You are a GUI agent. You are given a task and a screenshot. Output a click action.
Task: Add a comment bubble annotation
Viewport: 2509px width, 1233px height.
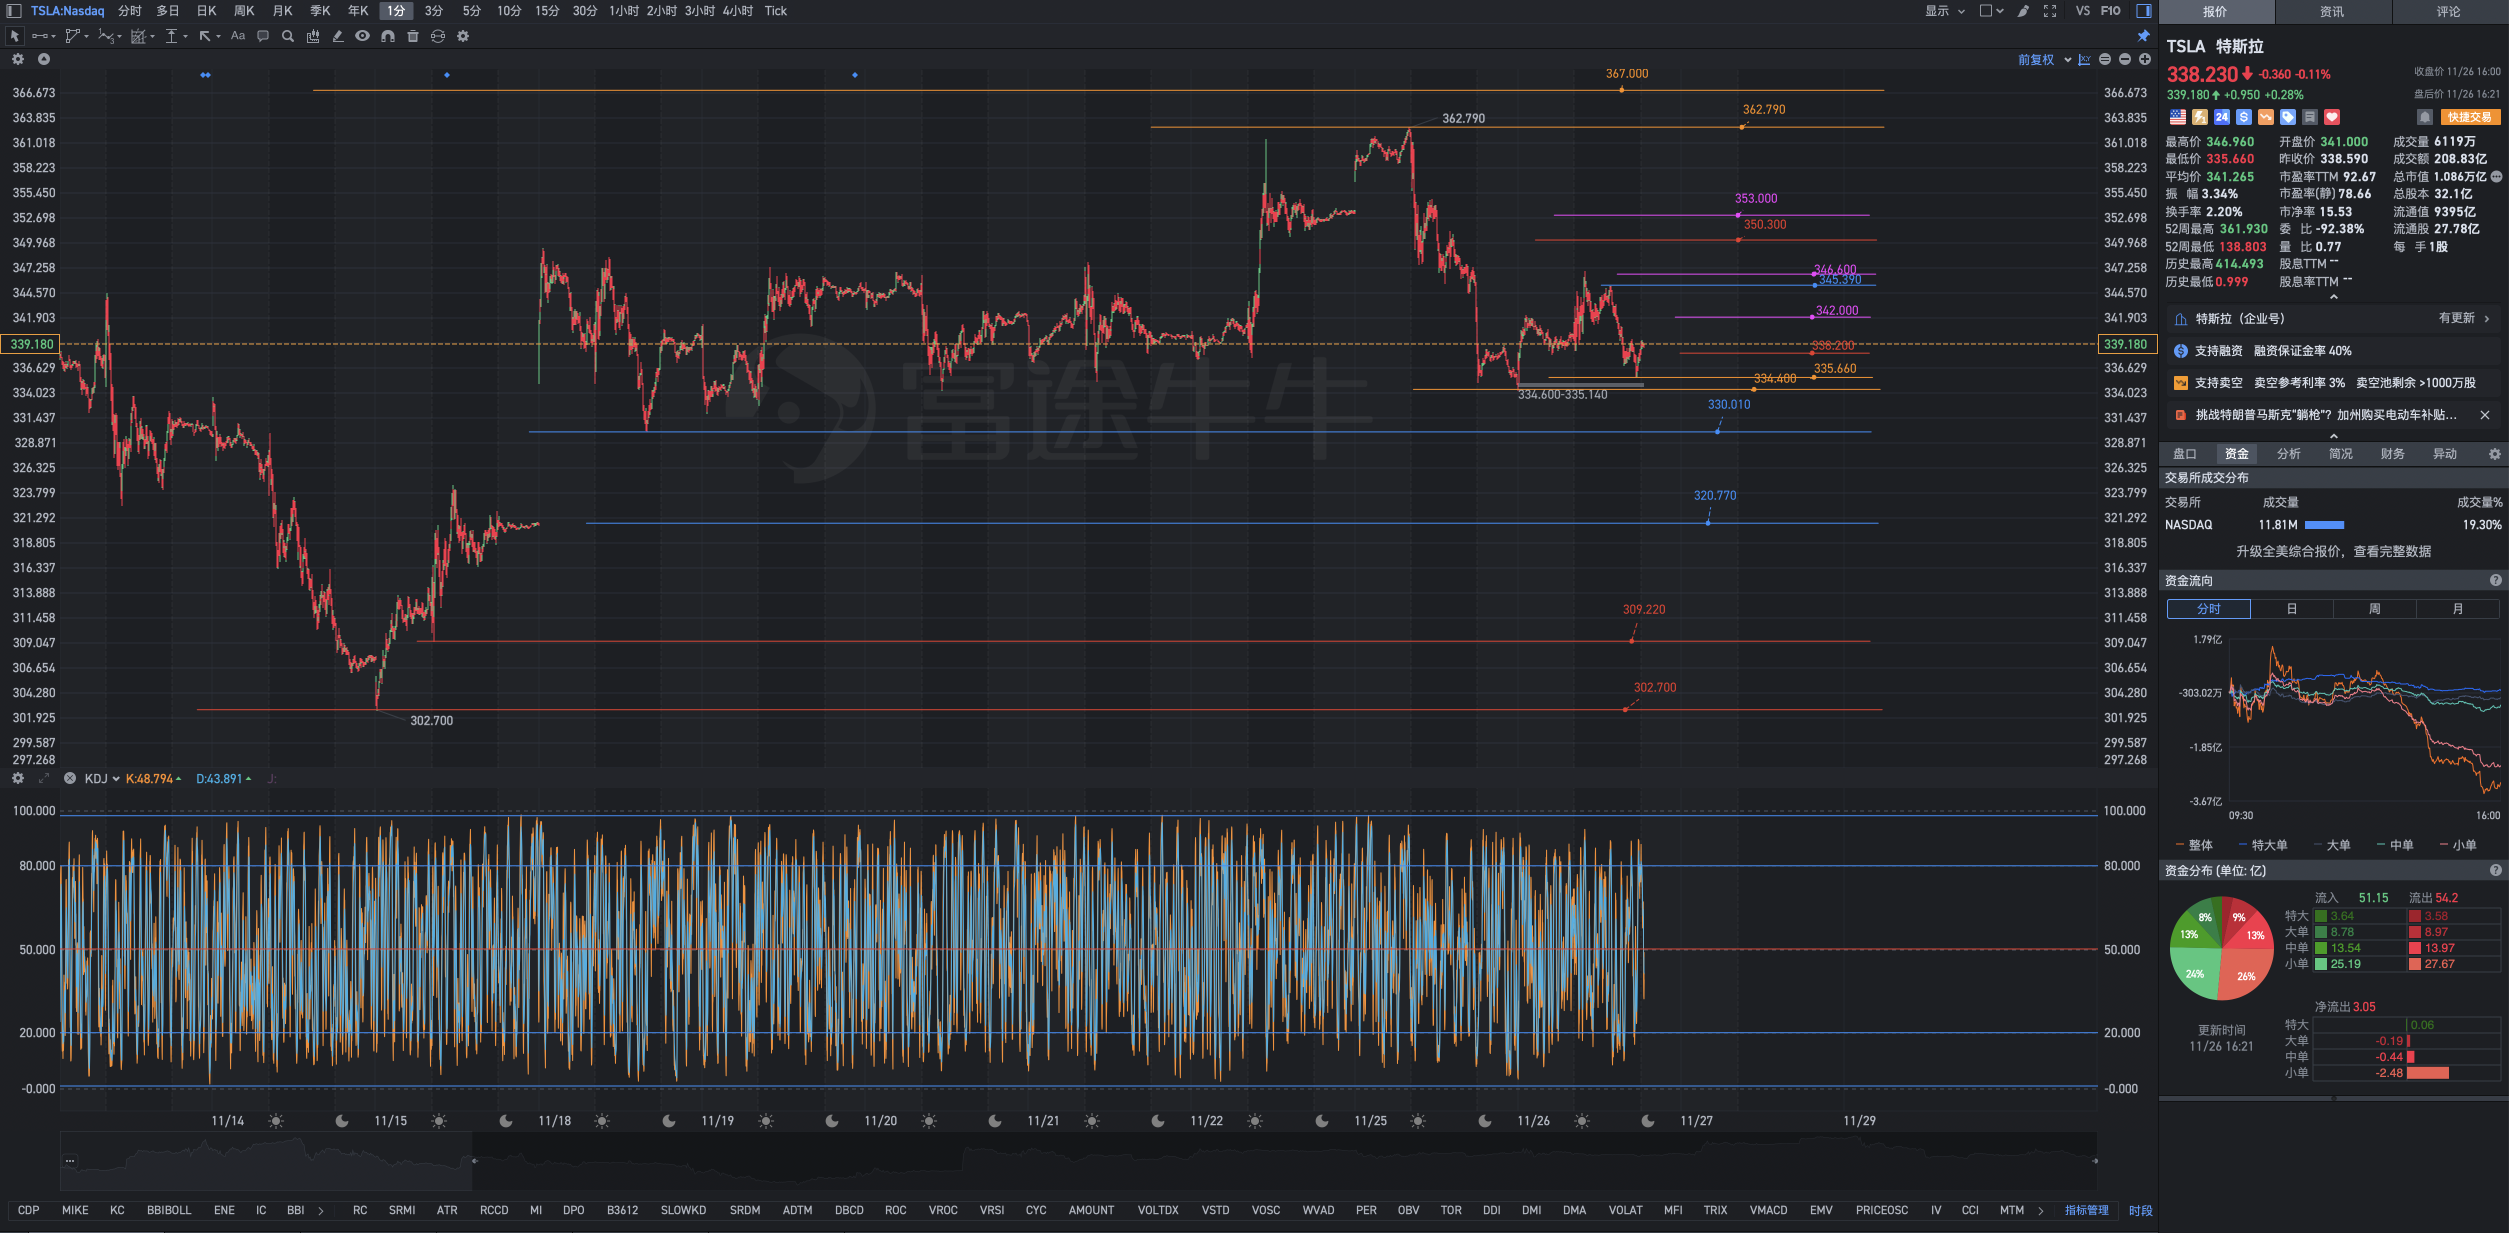(263, 36)
